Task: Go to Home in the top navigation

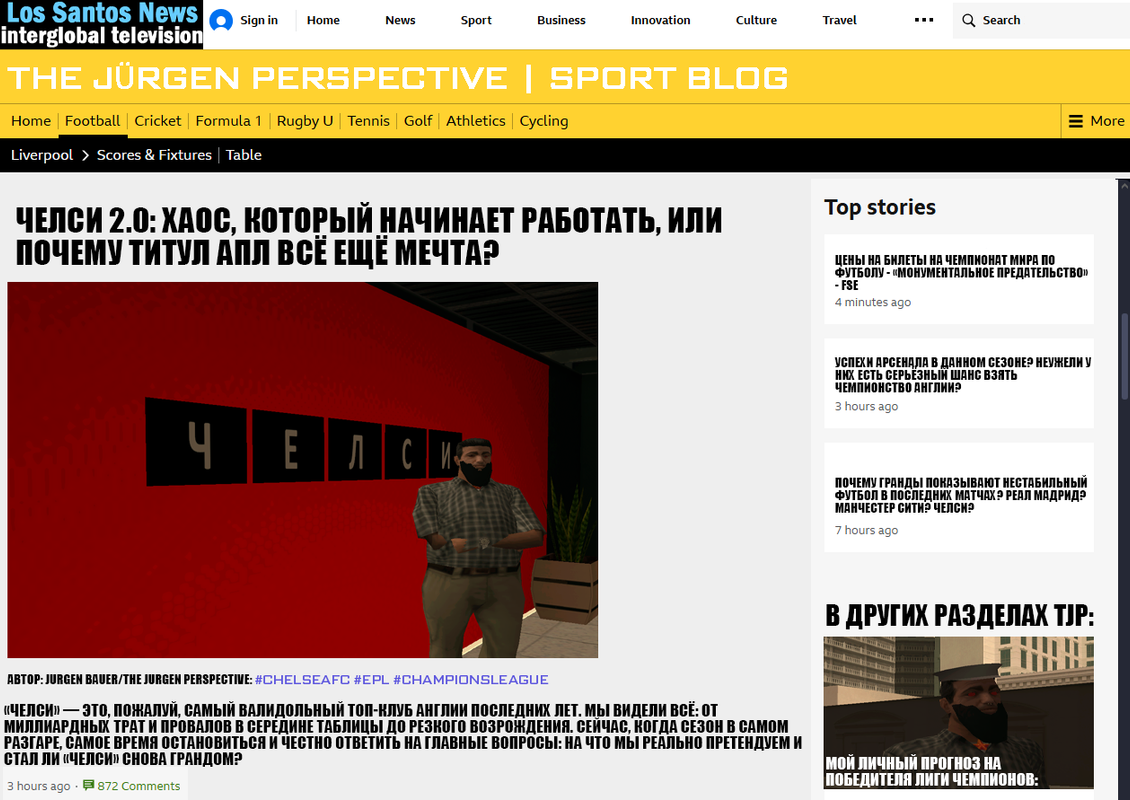Action: tap(323, 20)
